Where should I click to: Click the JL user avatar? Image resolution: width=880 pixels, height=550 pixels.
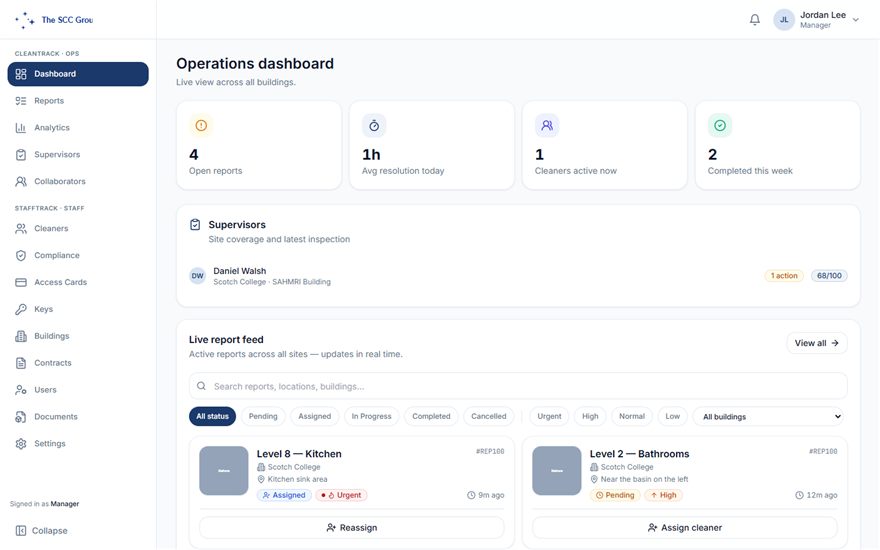click(784, 20)
